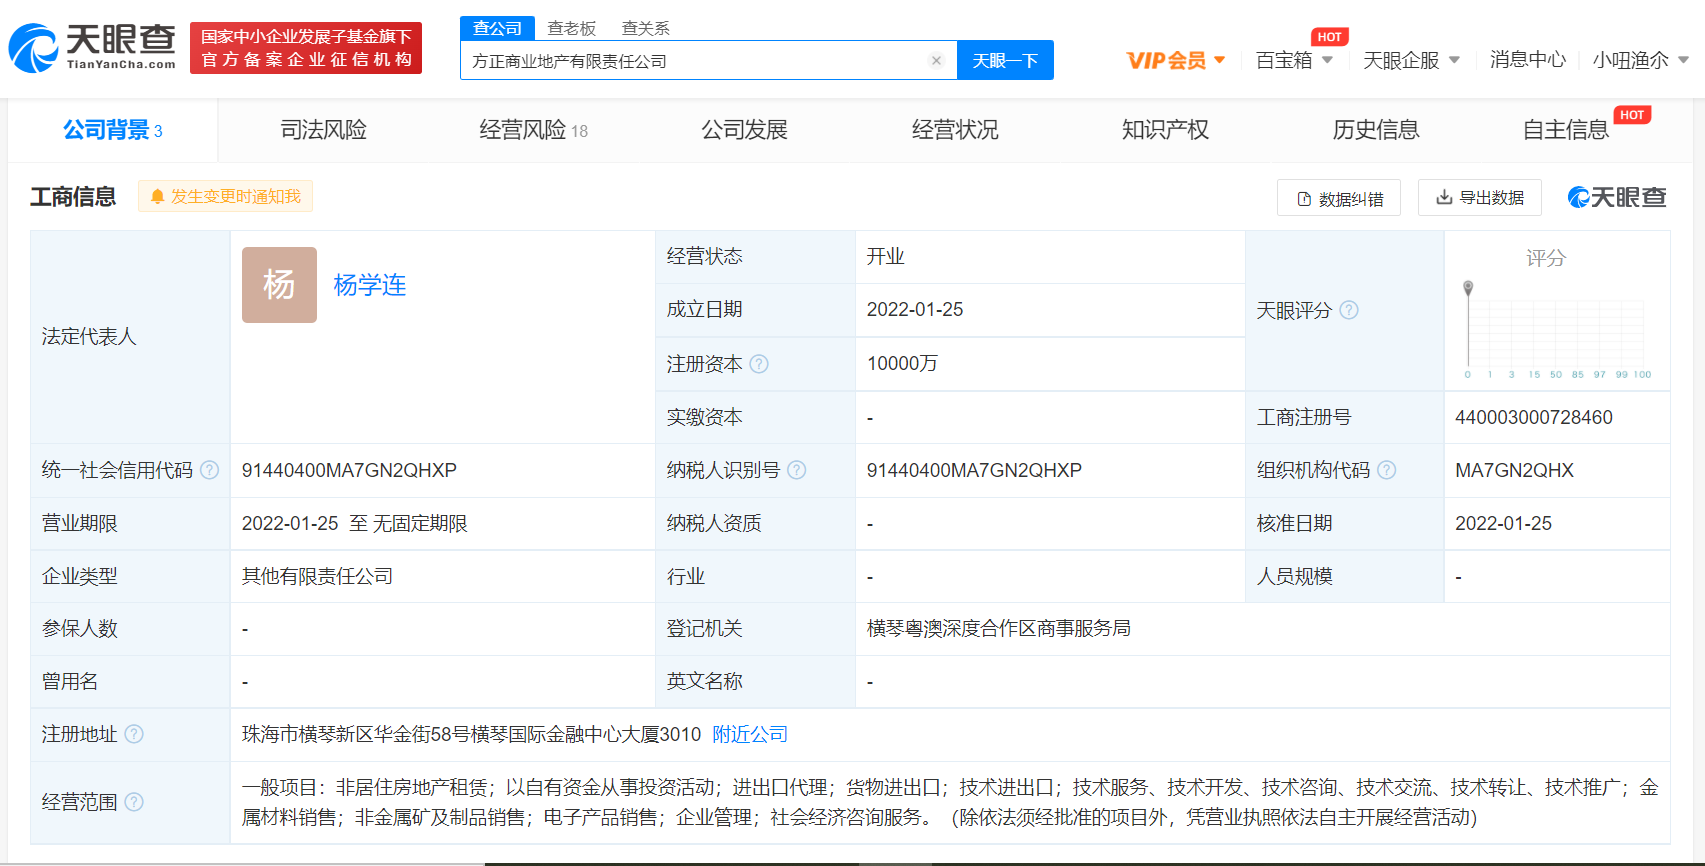Viewport: 1705px width, 866px height.
Task: Expand the VIP会员 dropdown
Action: tap(1175, 61)
